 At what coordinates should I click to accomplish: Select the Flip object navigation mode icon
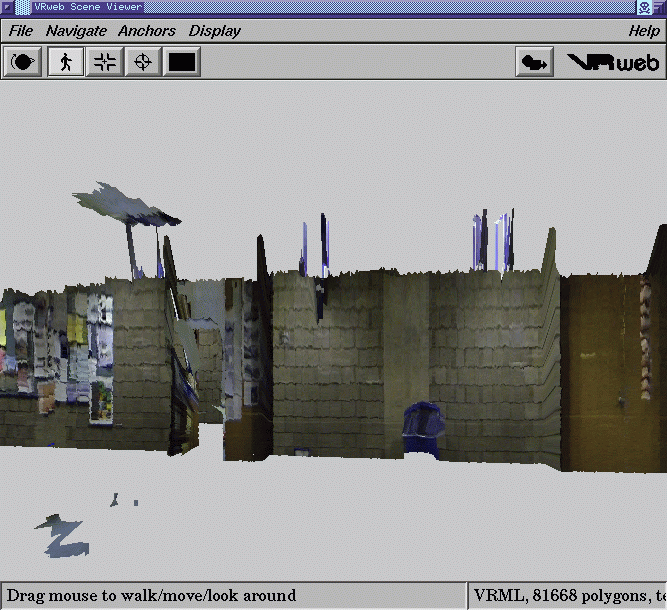[x=24, y=62]
